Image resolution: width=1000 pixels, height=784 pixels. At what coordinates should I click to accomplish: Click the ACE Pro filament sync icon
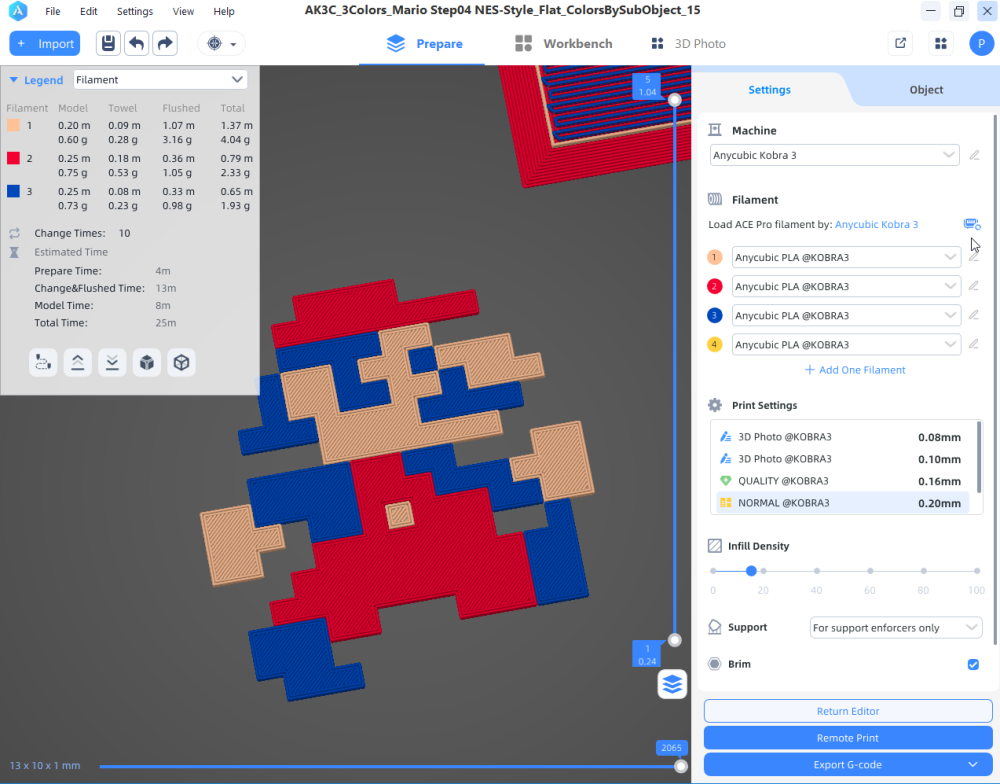point(972,224)
